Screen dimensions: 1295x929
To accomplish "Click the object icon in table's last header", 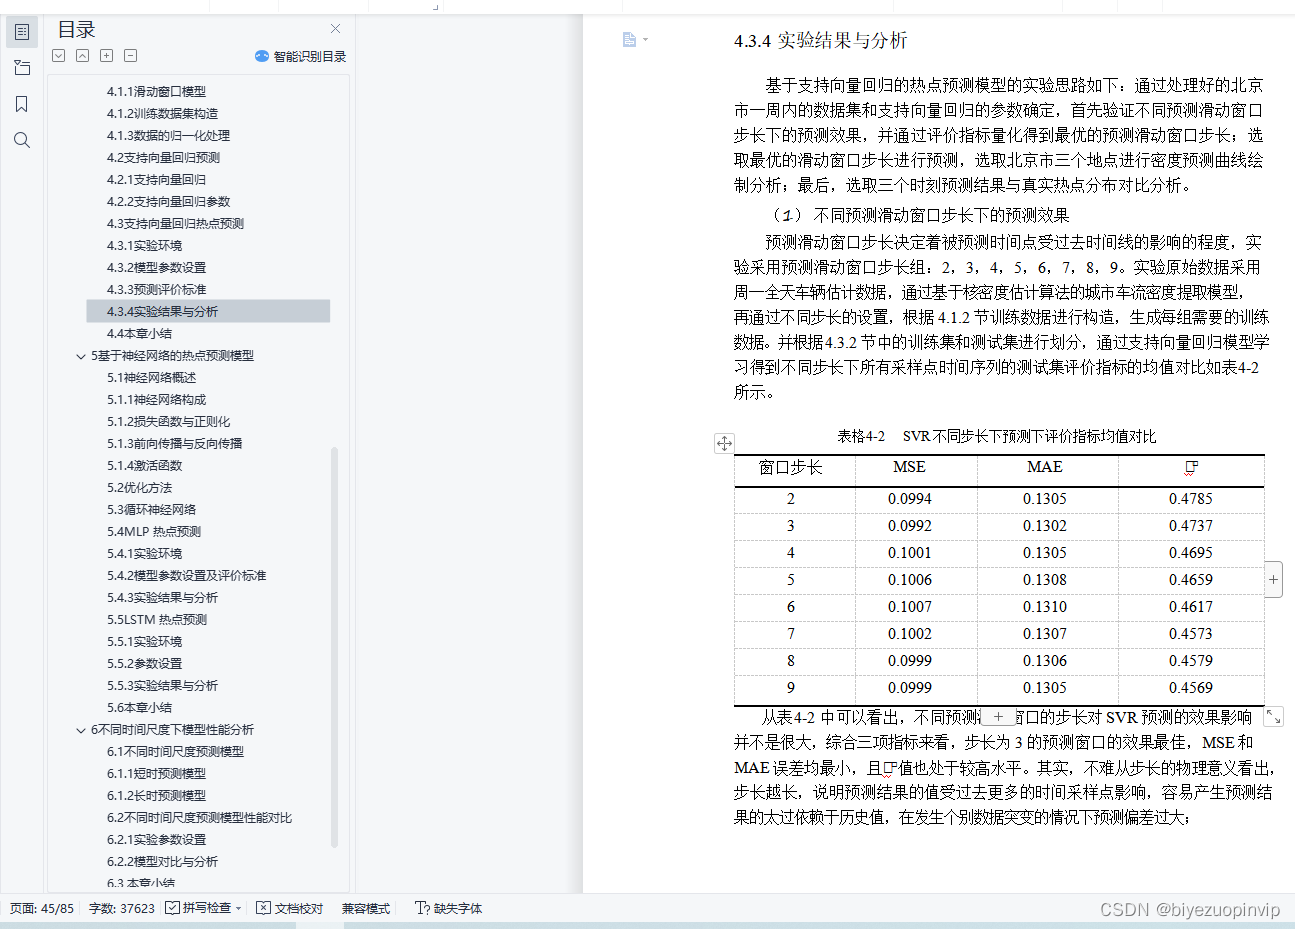I will coord(1191,467).
